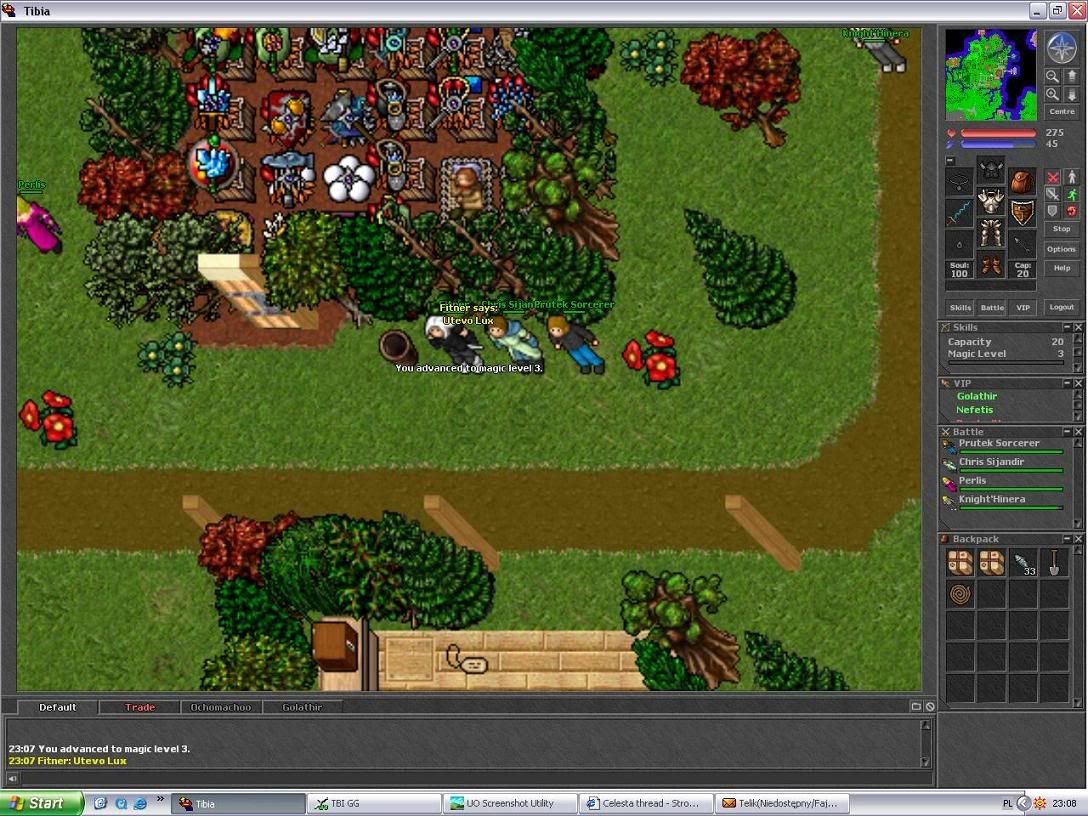
Task: Click the ring equipment slot
Action: click(x=959, y=245)
